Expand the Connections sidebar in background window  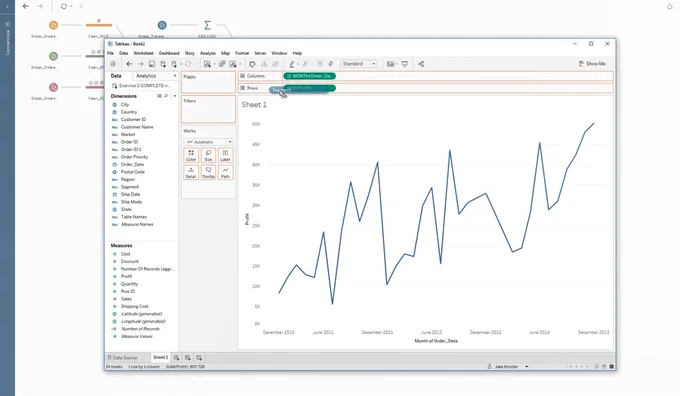(7, 6)
